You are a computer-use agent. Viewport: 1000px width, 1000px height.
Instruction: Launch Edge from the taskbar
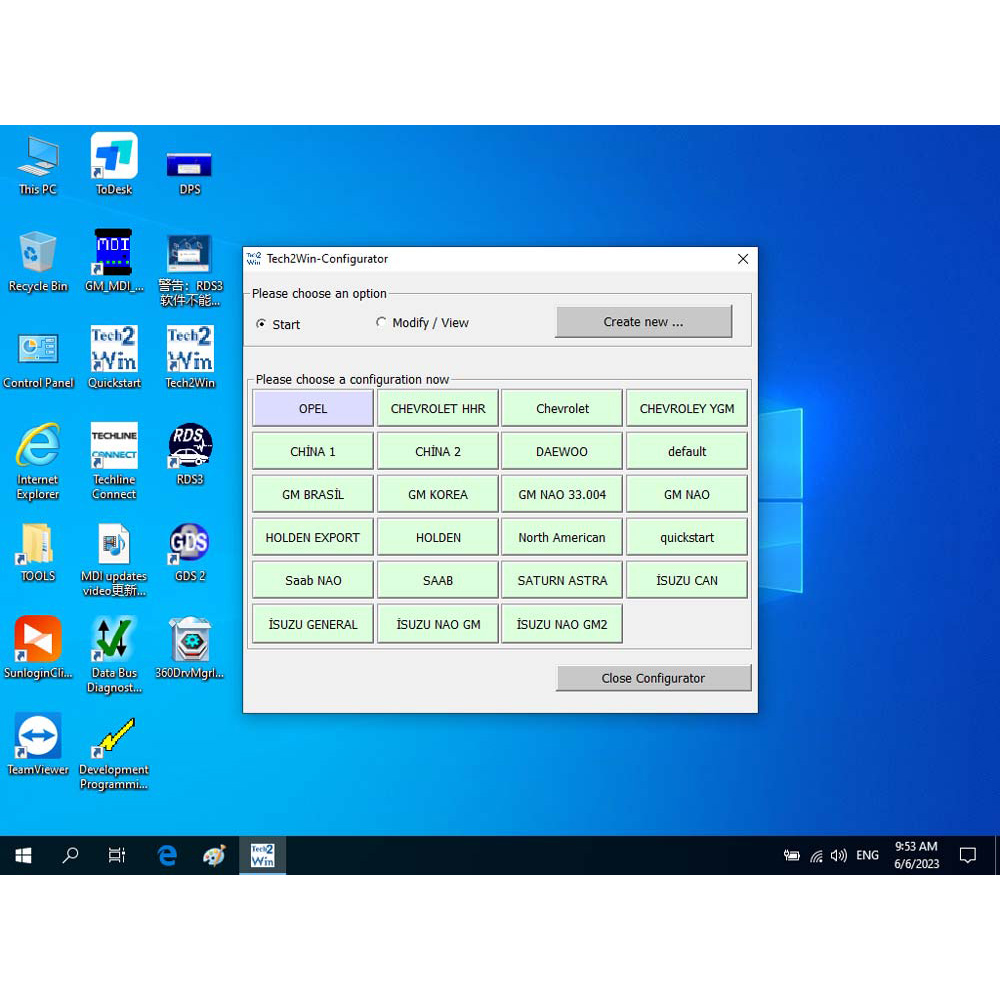click(x=167, y=855)
